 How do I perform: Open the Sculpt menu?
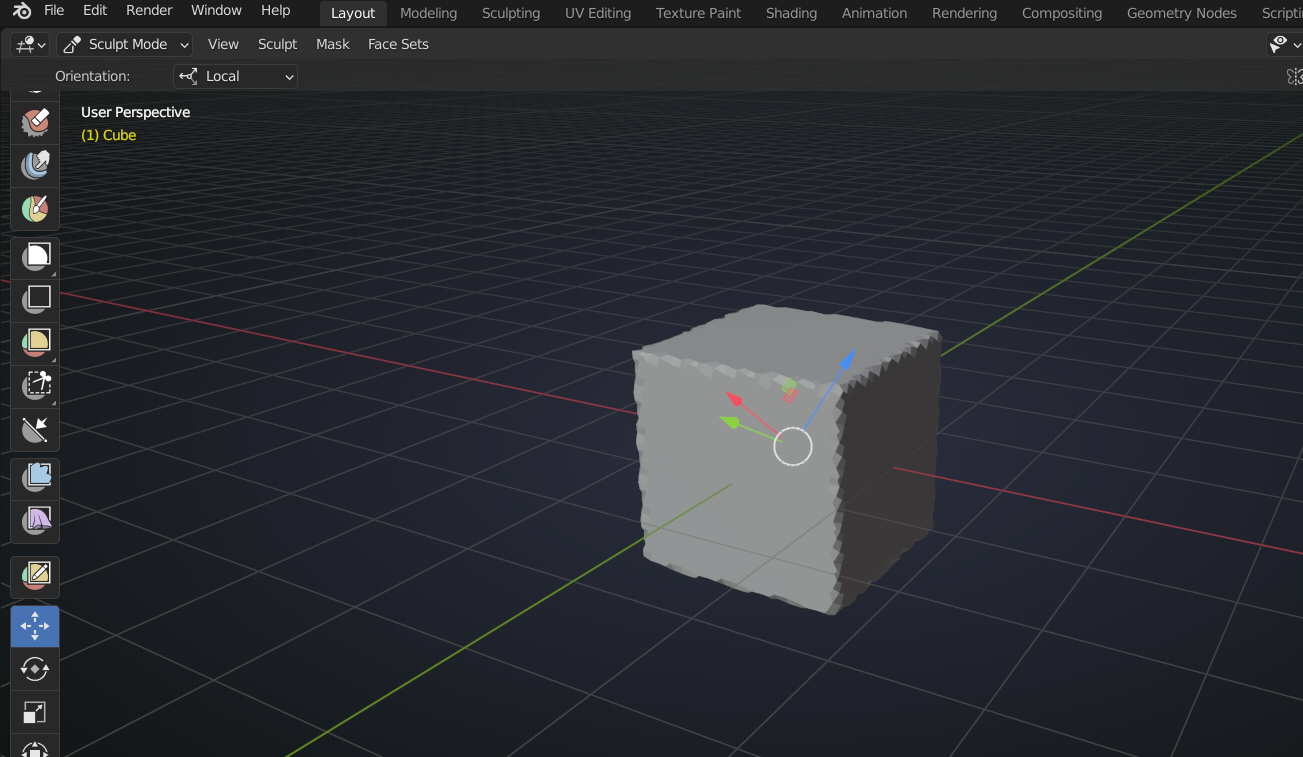pyautogui.click(x=277, y=44)
